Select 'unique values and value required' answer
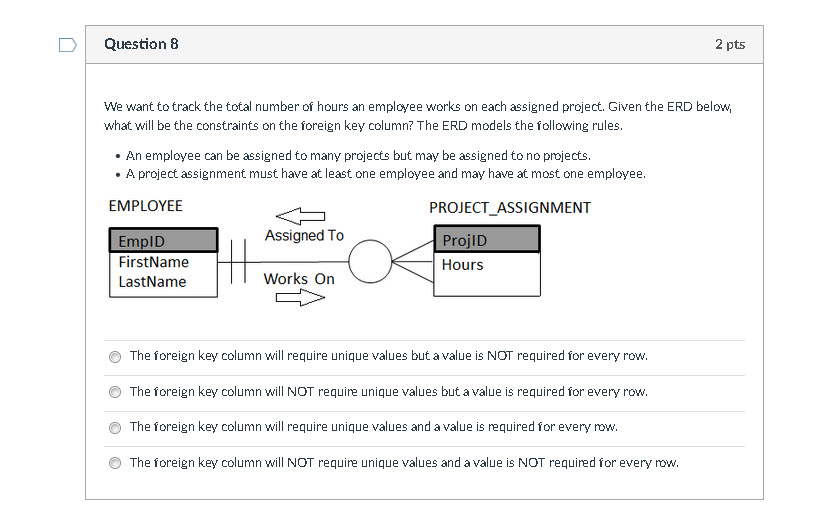Image resolution: width=827 pixels, height=516 pixels. point(114,427)
